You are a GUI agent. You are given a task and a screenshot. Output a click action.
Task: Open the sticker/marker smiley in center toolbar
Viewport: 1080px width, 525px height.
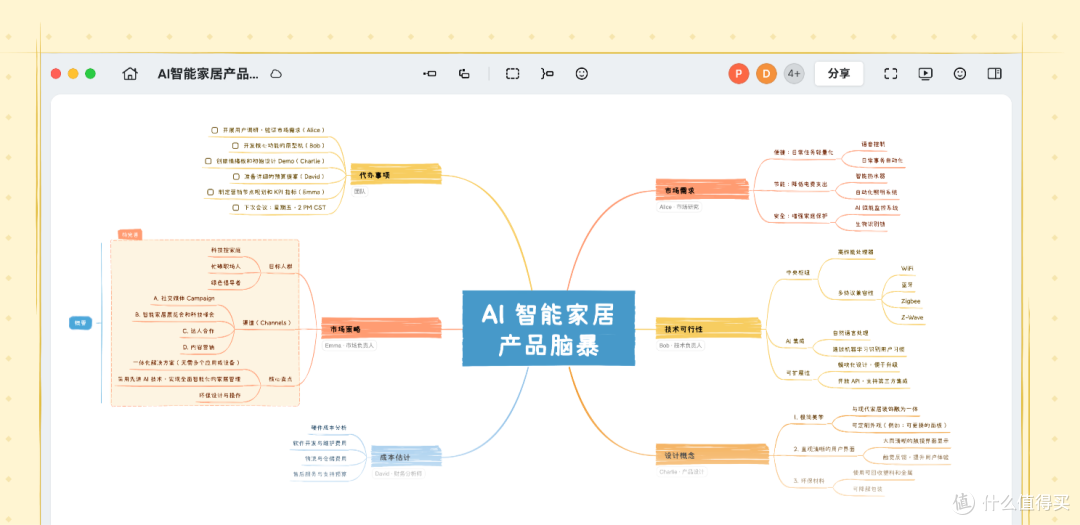click(582, 74)
